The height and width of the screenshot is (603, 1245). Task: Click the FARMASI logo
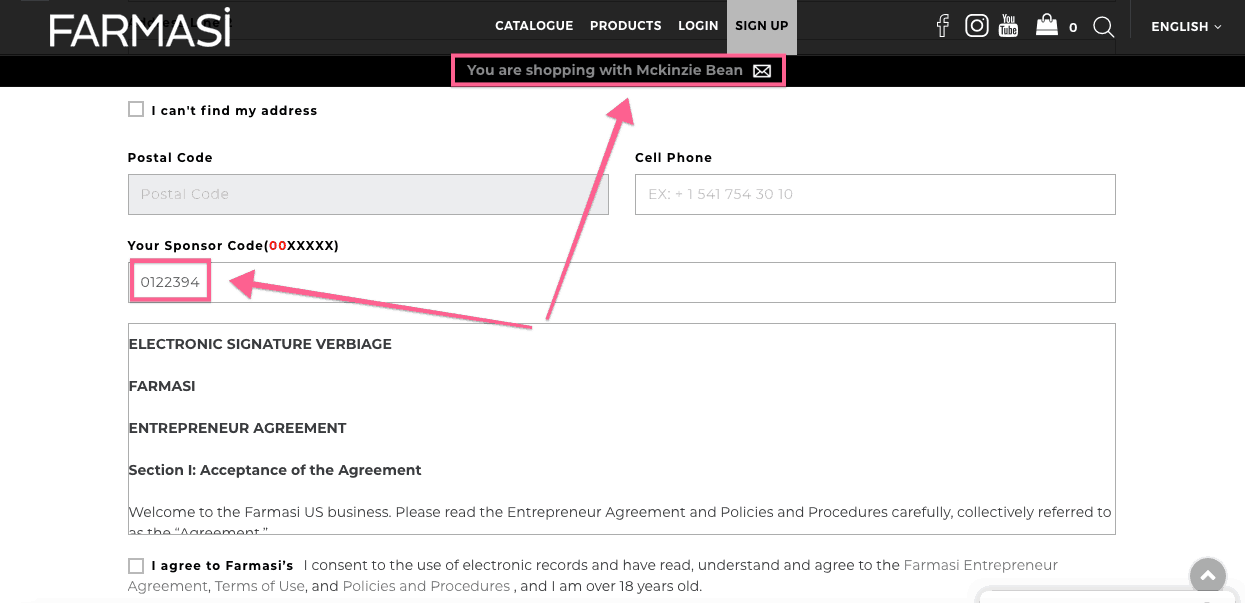[x=140, y=27]
